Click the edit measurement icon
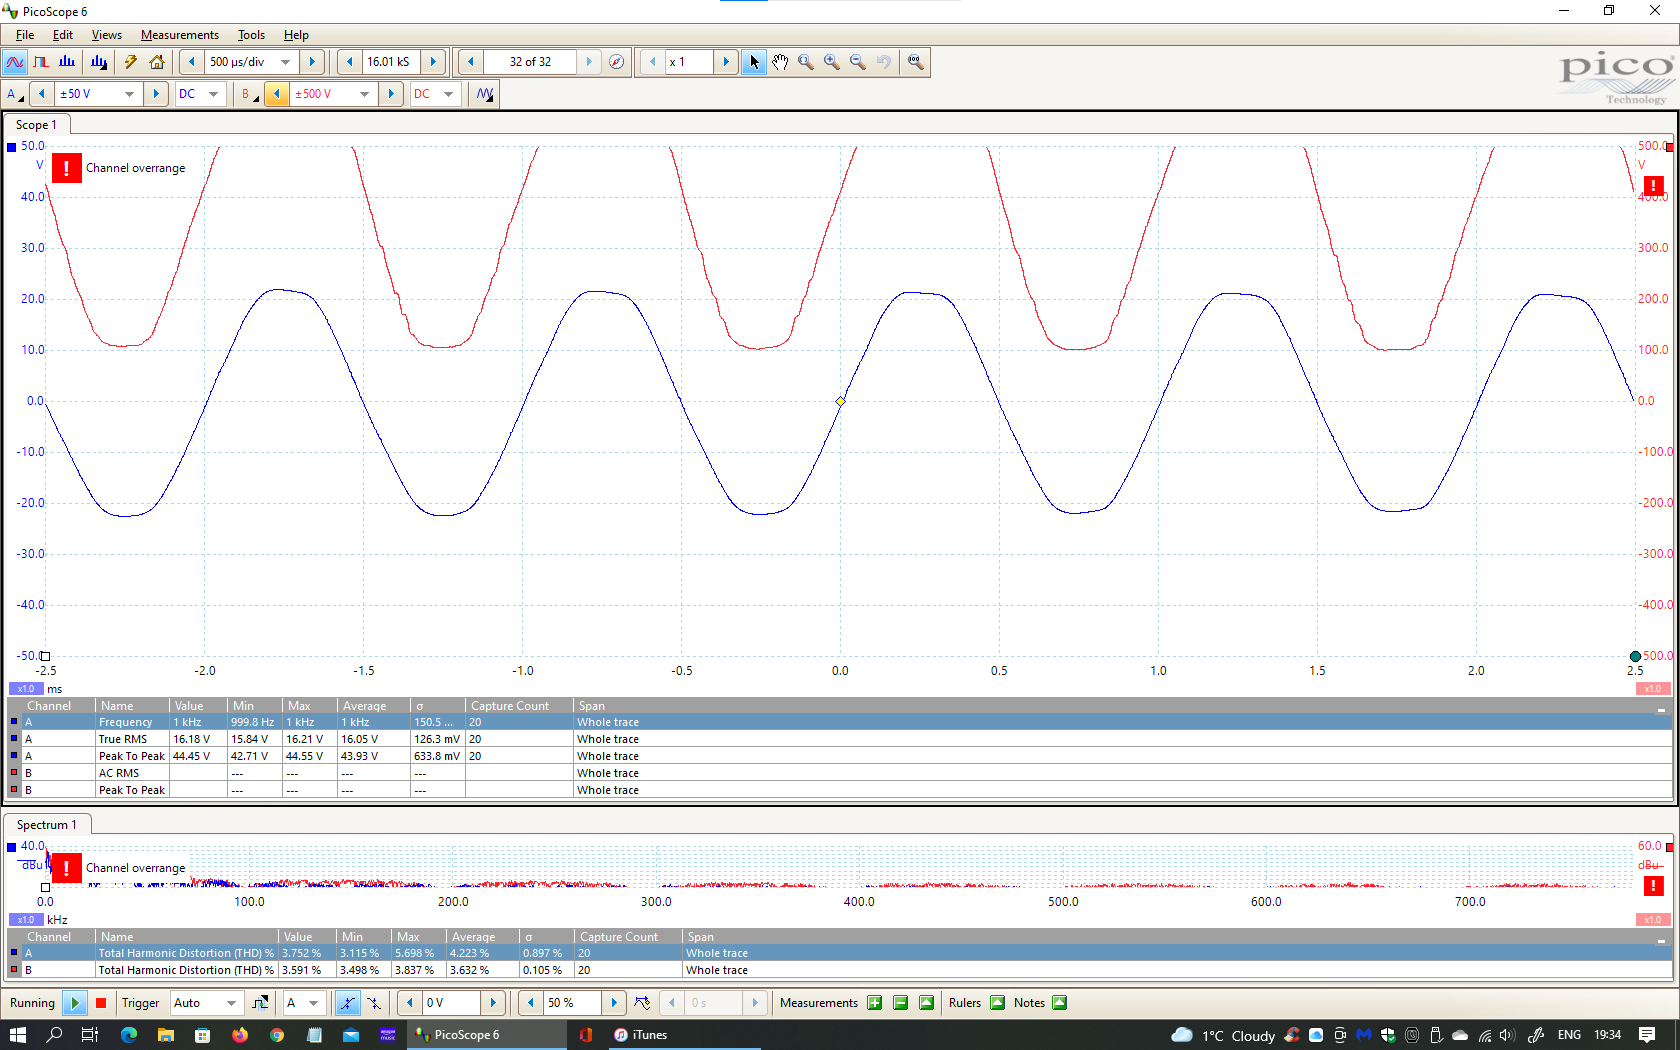The image size is (1680, 1050). pyautogui.click(x=927, y=1003)
